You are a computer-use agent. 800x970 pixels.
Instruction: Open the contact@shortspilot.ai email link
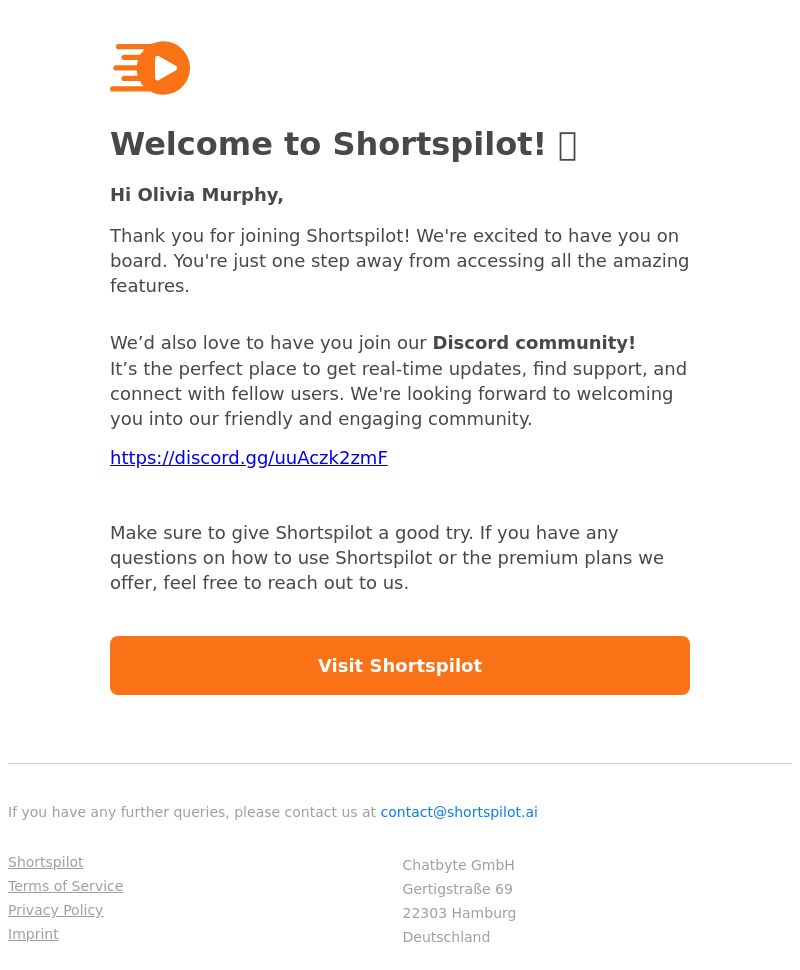[458, 812]
